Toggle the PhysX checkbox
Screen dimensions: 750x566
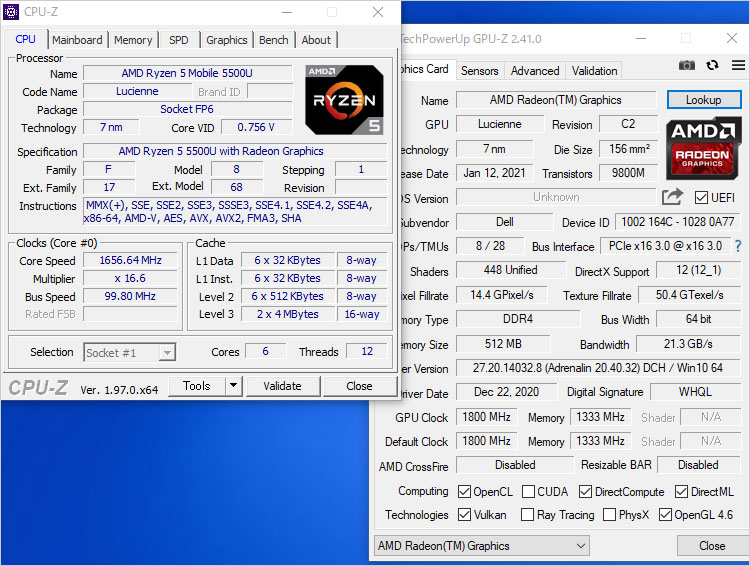609,514
